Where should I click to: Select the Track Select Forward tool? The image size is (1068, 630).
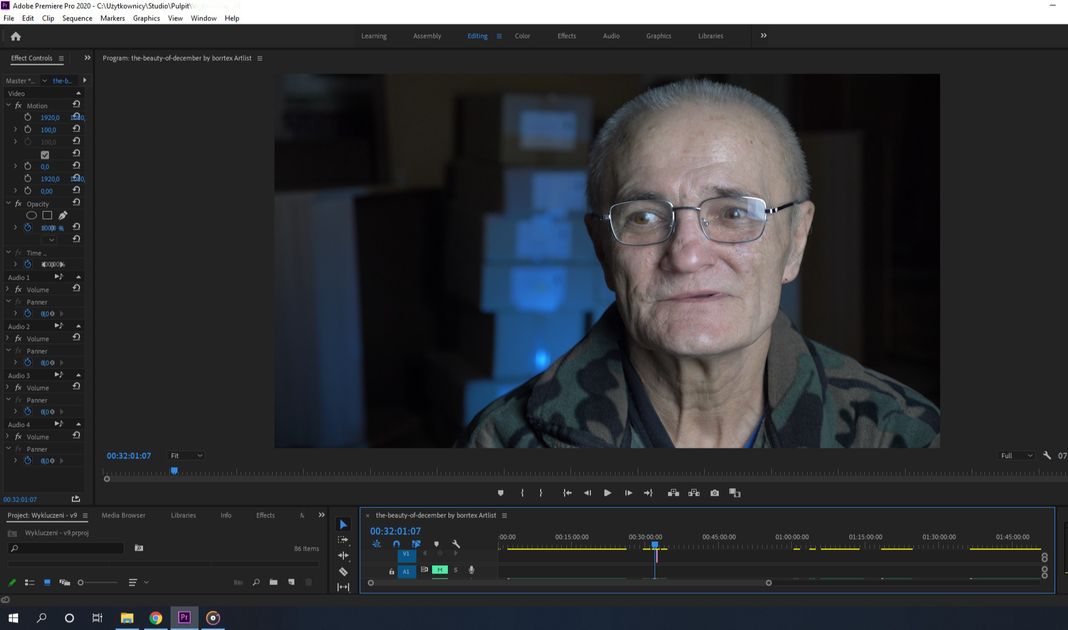tap(344, 540)
